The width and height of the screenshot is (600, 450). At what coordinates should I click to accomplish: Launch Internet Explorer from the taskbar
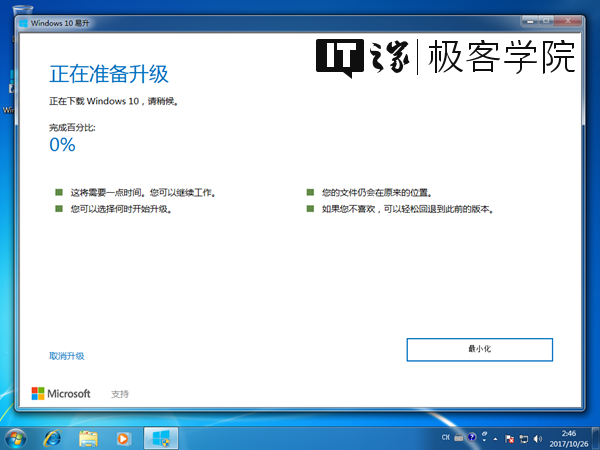[x=52, y=439]
